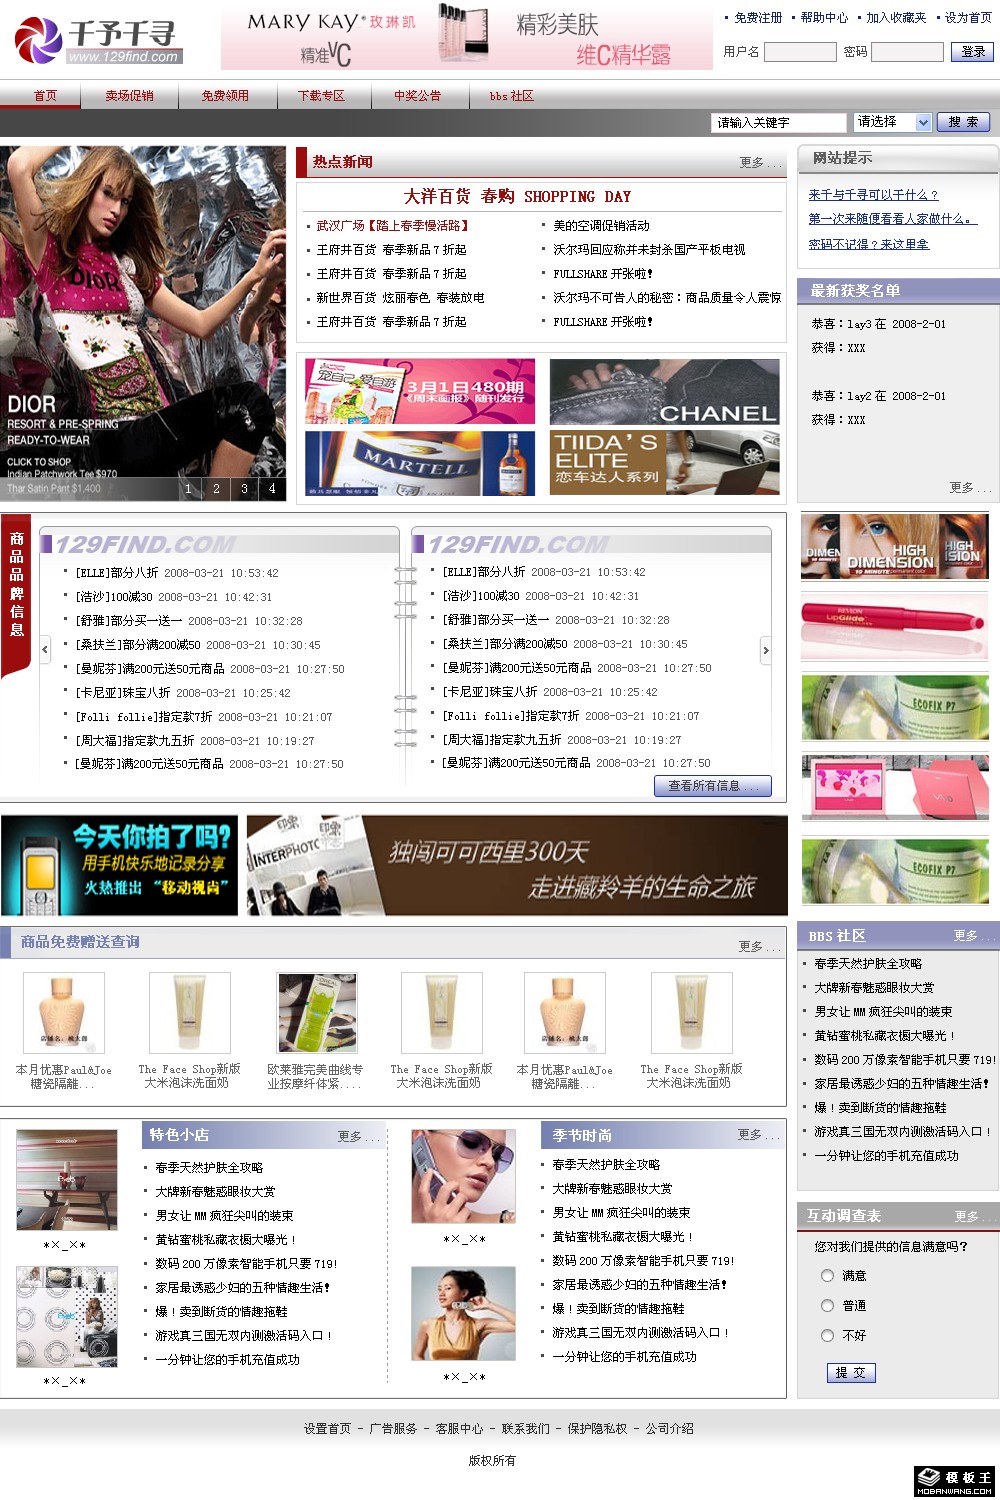Select the 首页 navigation tab
The height and width of the screenshot is (1500, 1000).
tap(45, 96)
